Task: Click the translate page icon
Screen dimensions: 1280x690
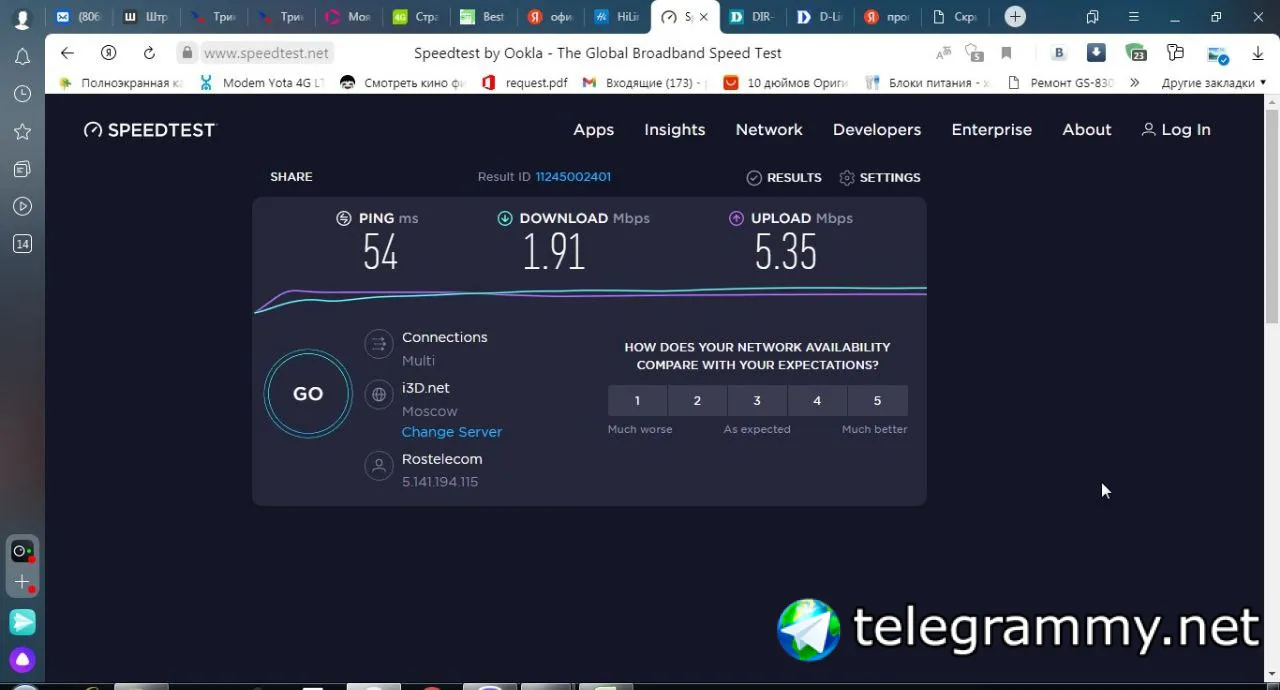Action: (943, 53)
